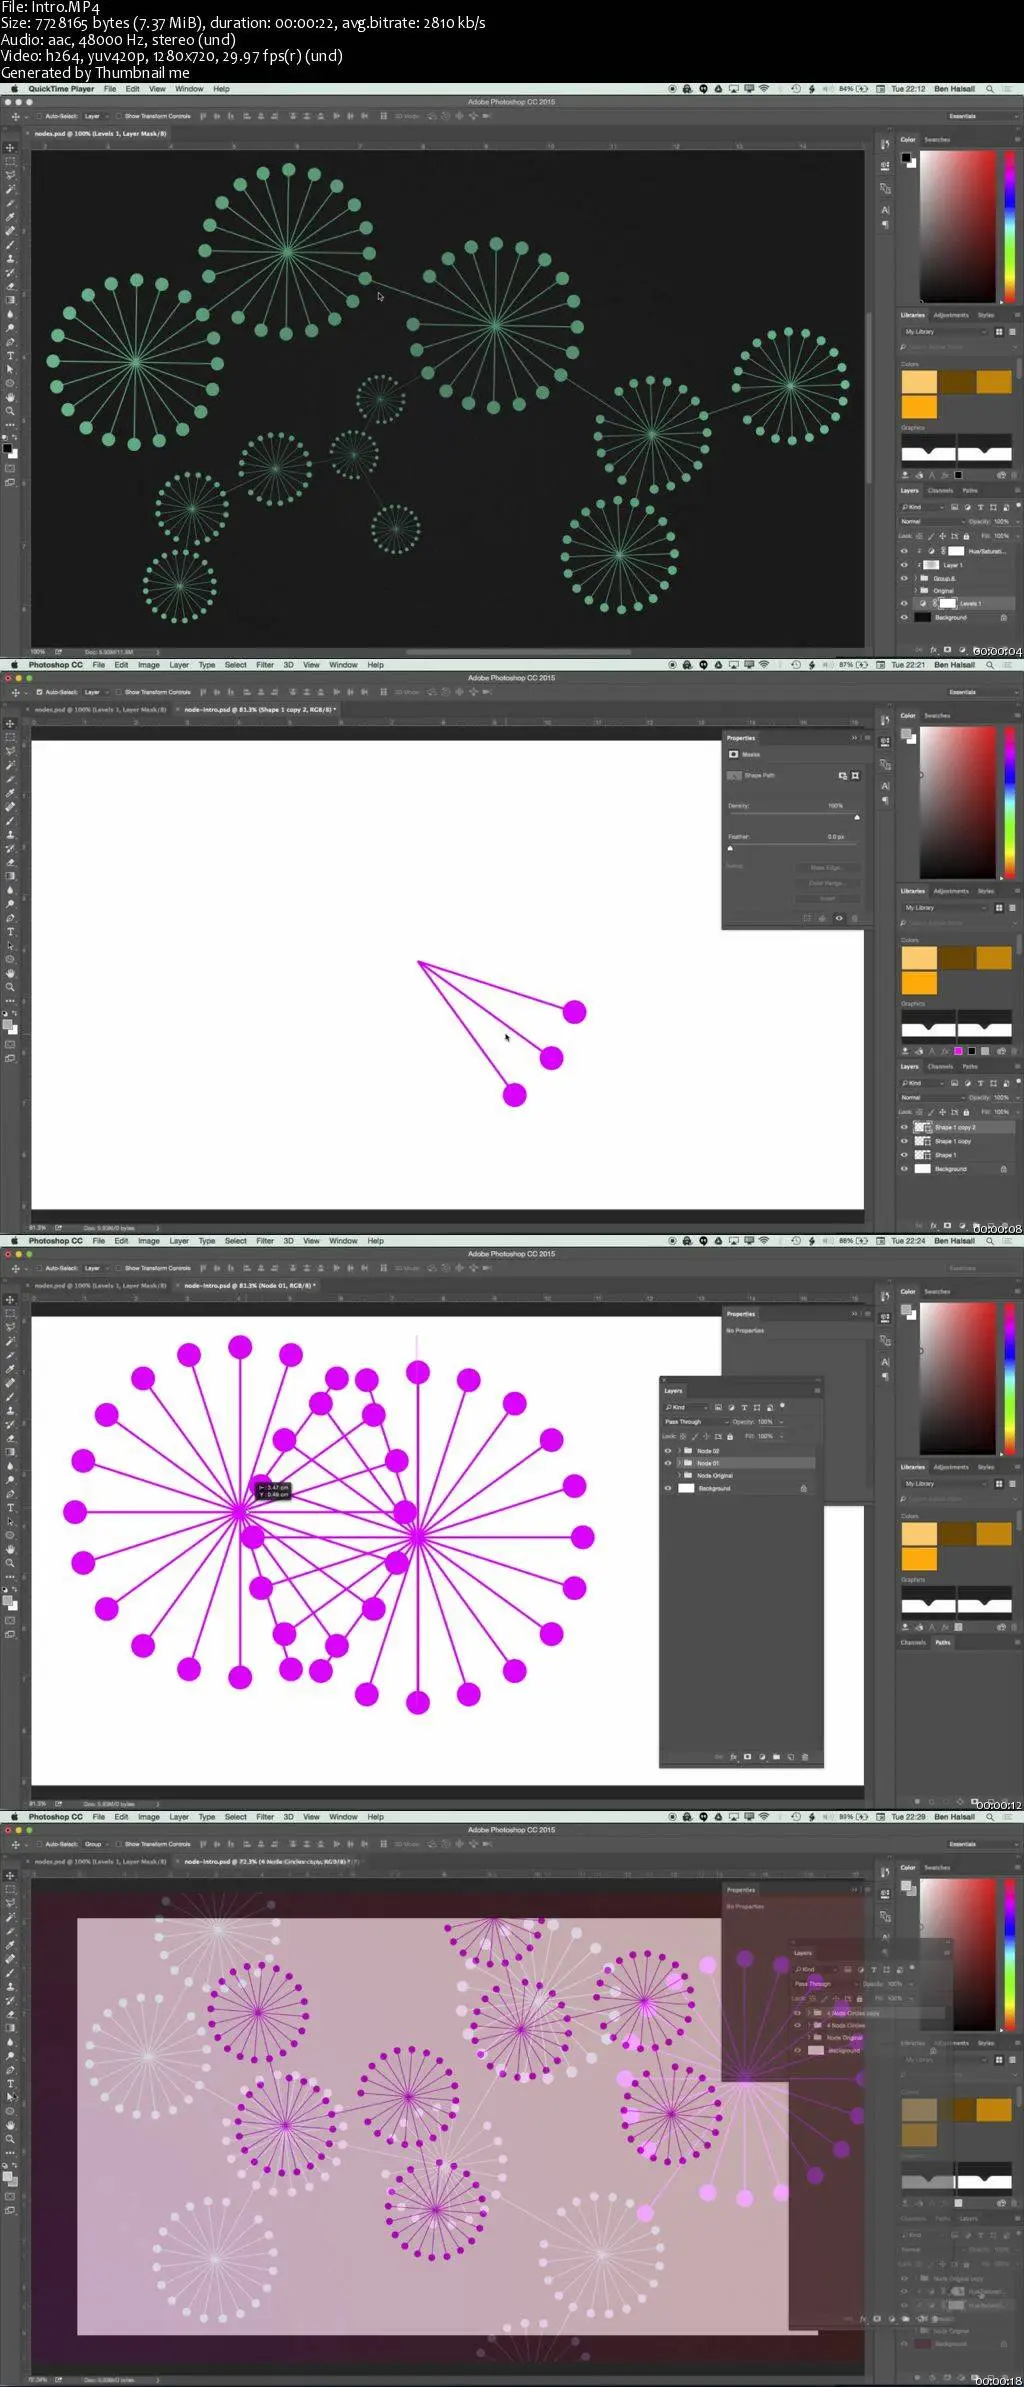Click new group folder icon in floating Layers footer
Image resolution: width=1024 pixels, height=2387 pixels.
776,1757
